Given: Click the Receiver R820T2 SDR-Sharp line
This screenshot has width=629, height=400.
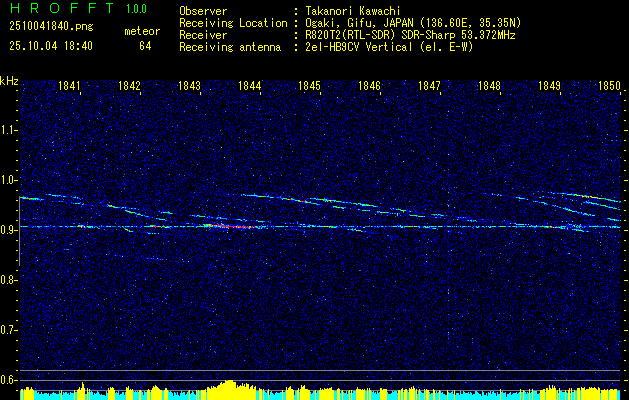Looking at the screenshot, I should (x=410, y=35).
